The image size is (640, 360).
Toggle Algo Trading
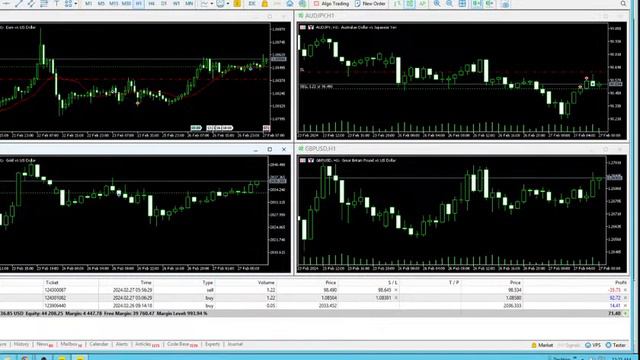click(x=331, y=4)
